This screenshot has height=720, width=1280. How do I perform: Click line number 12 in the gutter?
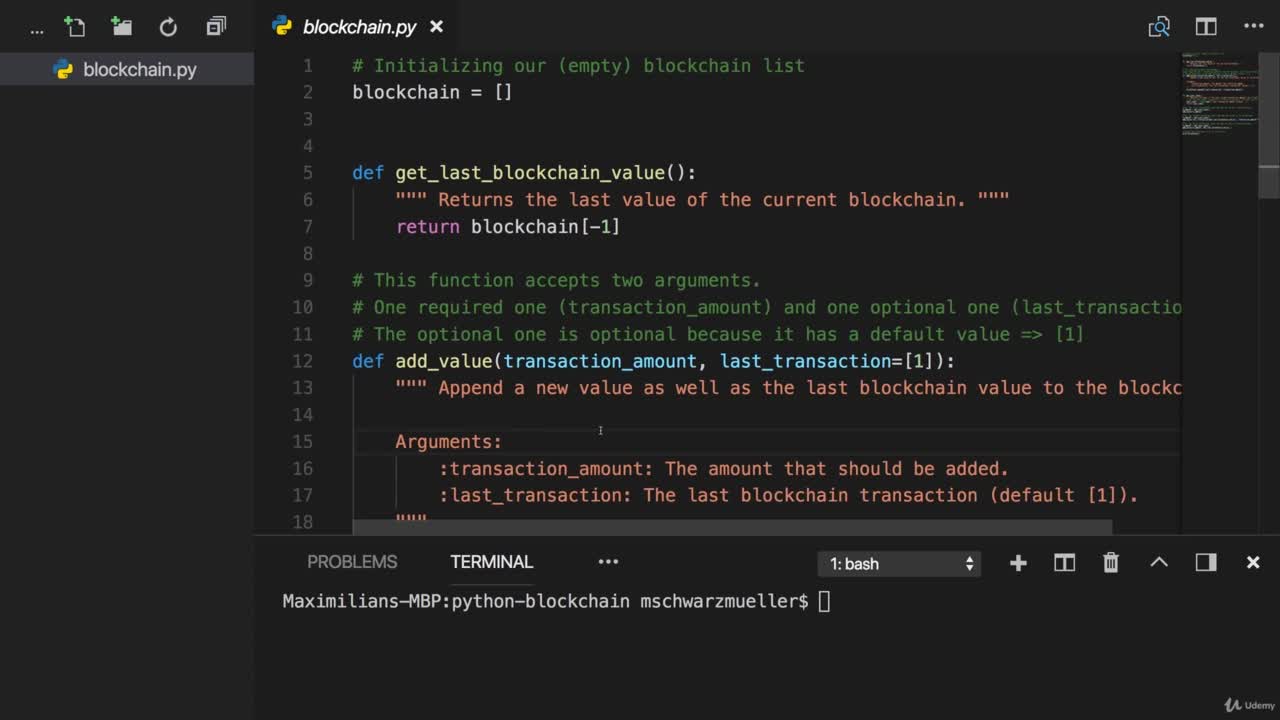point(302,361)
